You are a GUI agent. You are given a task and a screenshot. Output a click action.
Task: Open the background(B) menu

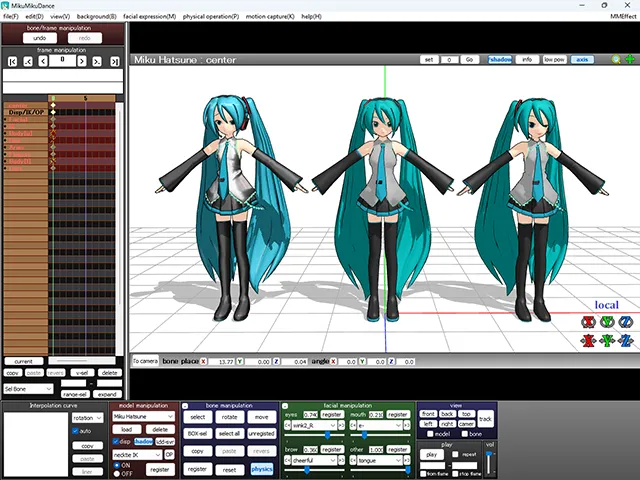pyautogui.click(x=96, y=16)
